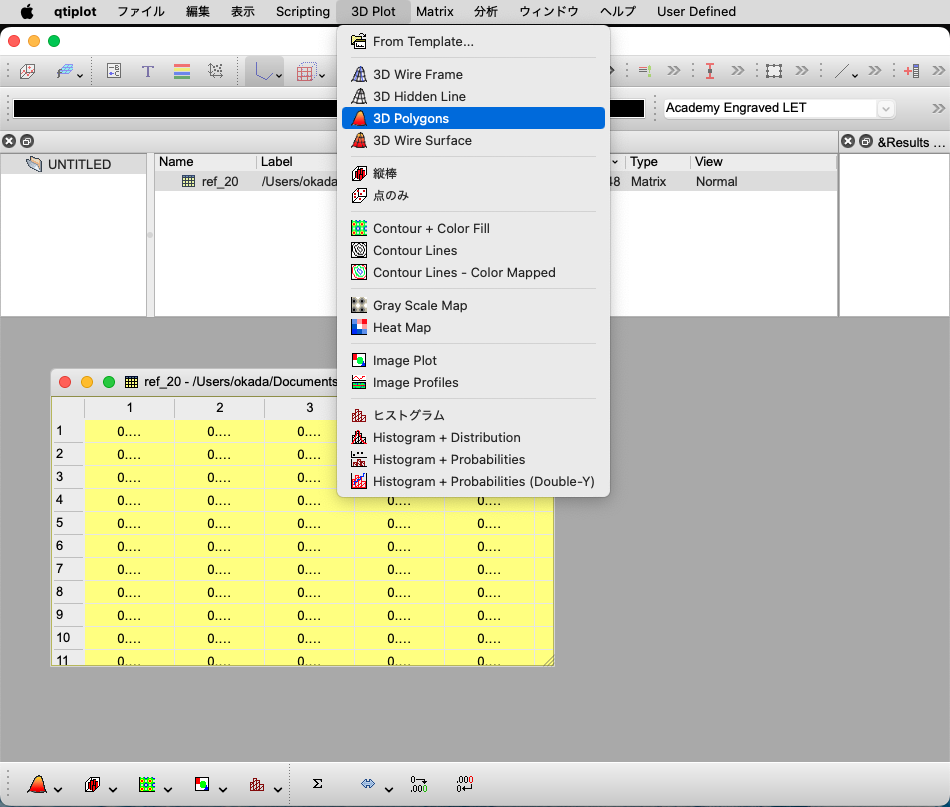The width and height of the screenshot is (950, 807).
Task: Open the User Defined menu
Action: pyautogui.click(x=696, y=12)
